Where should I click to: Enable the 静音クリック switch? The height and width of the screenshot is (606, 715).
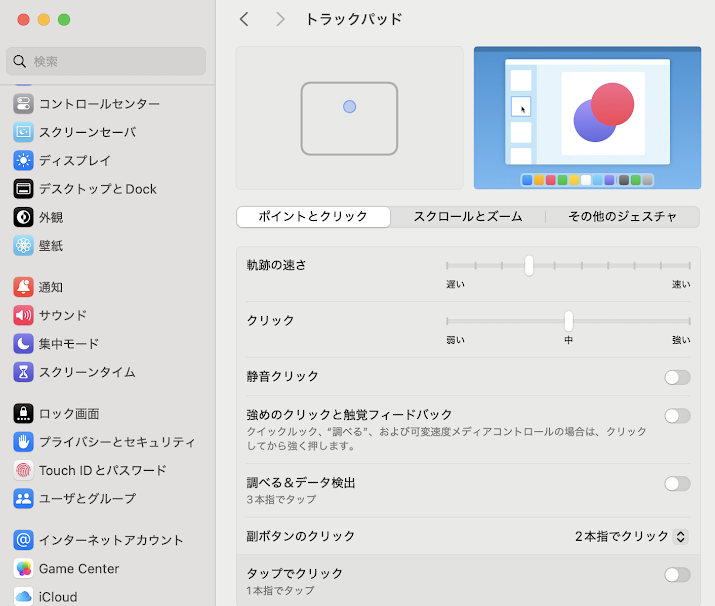tap(677, 377)
